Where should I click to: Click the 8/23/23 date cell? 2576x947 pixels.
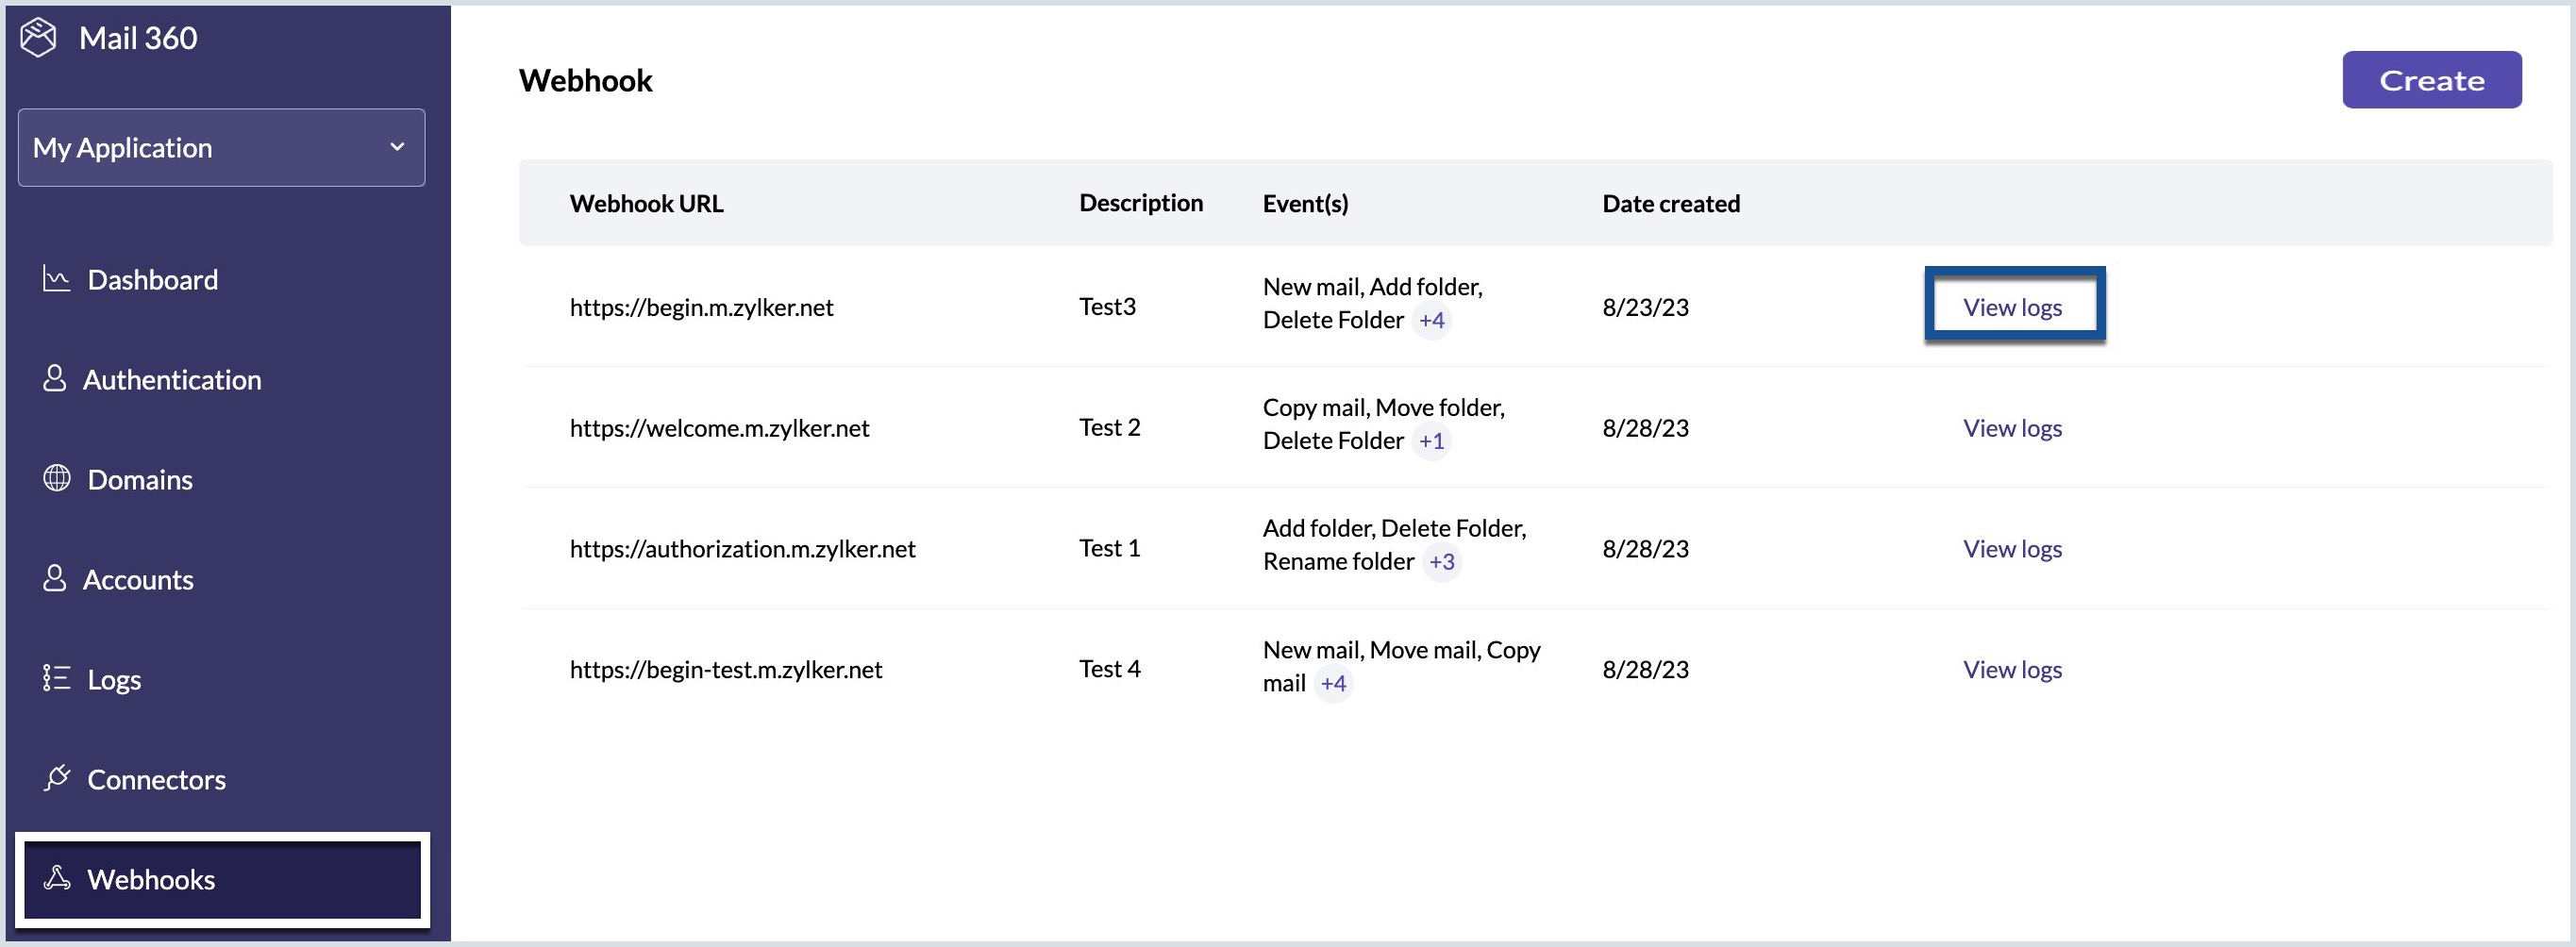[1645, 307]
